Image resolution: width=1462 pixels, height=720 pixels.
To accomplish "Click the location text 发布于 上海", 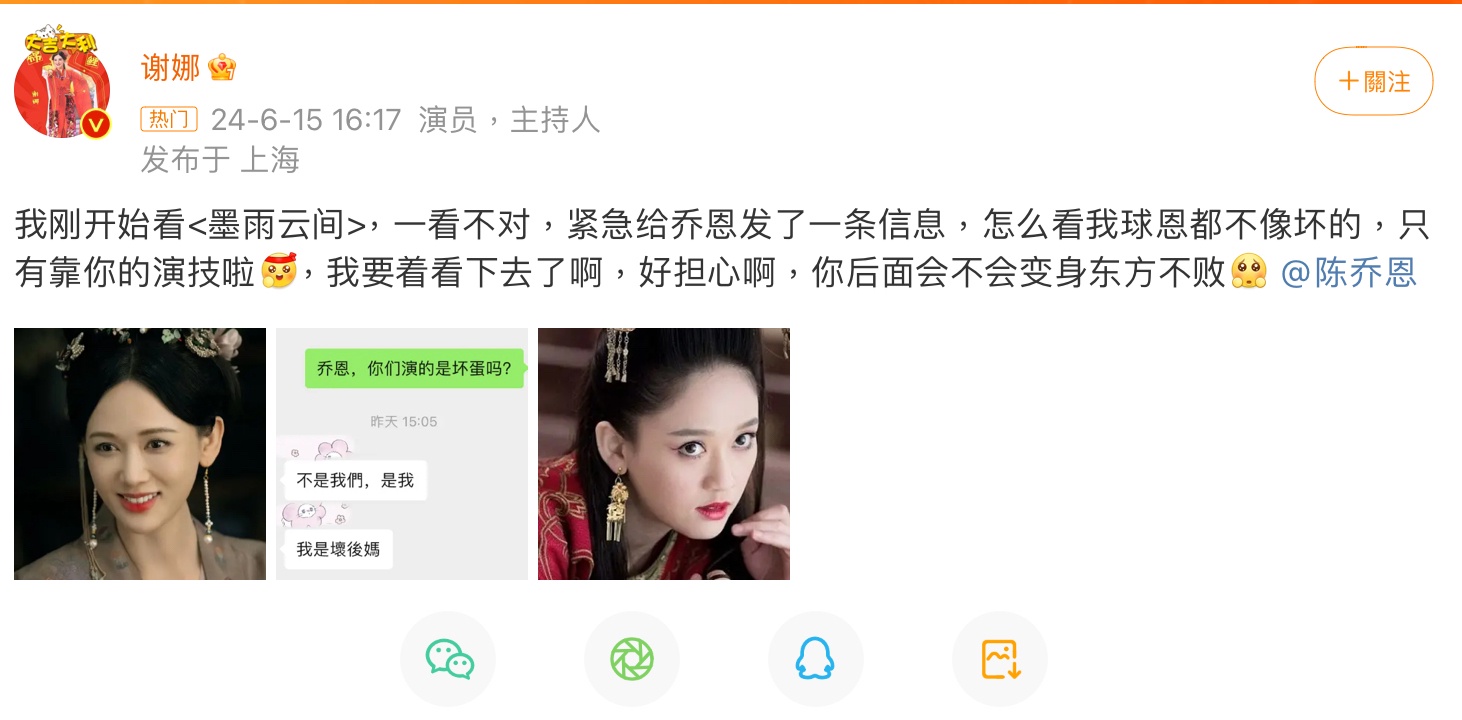I will coord(220,159).
